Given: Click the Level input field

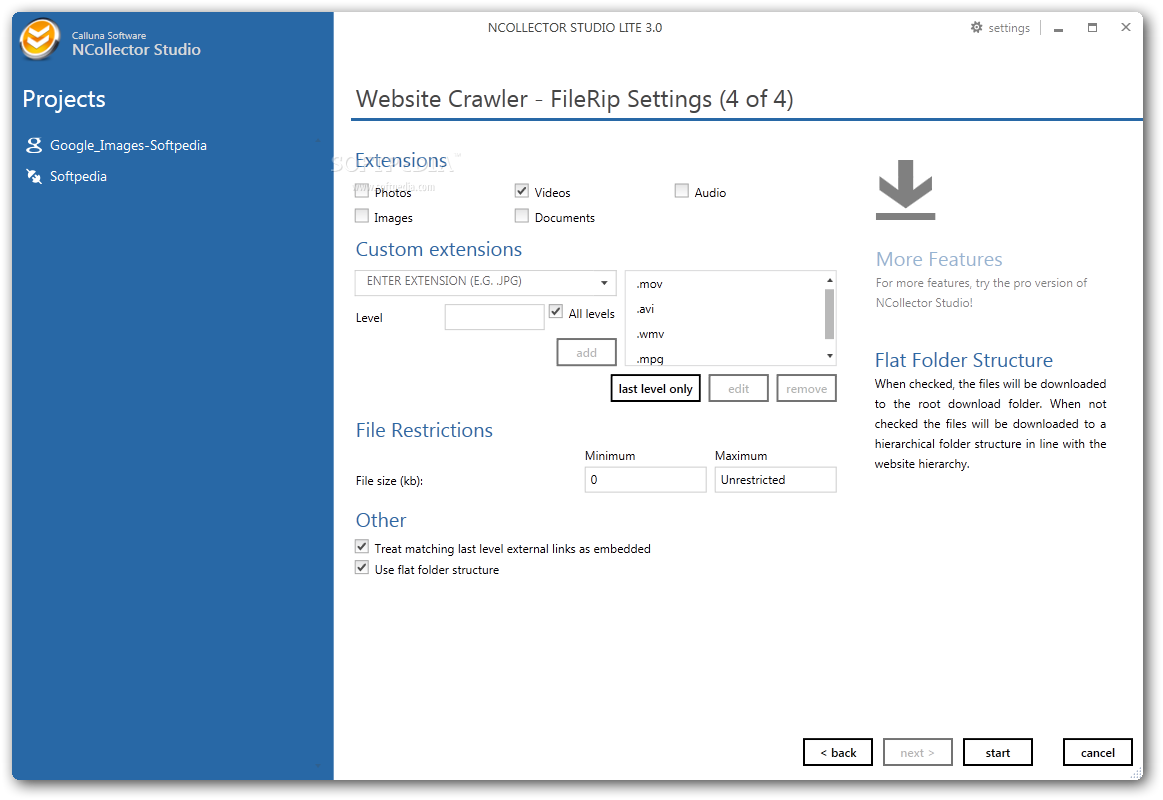Looking at the screenshot, I should (x=494, y=317).
